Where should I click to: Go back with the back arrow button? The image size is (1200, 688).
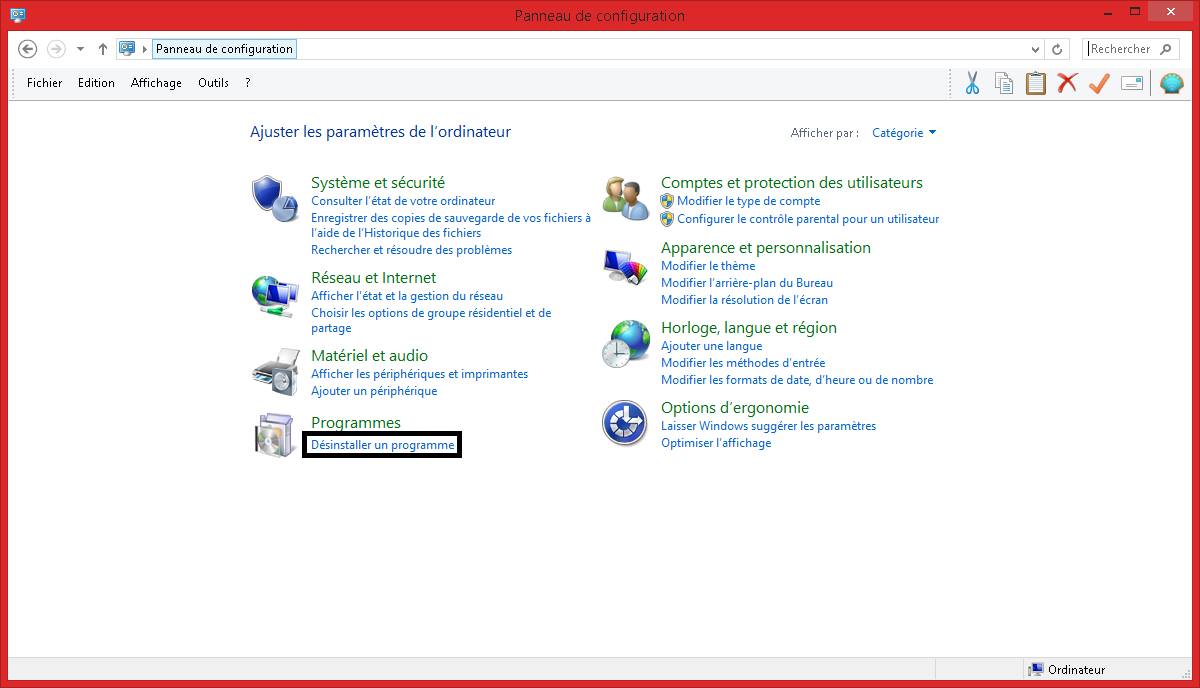pyautogui.click(x=28, y=49)
